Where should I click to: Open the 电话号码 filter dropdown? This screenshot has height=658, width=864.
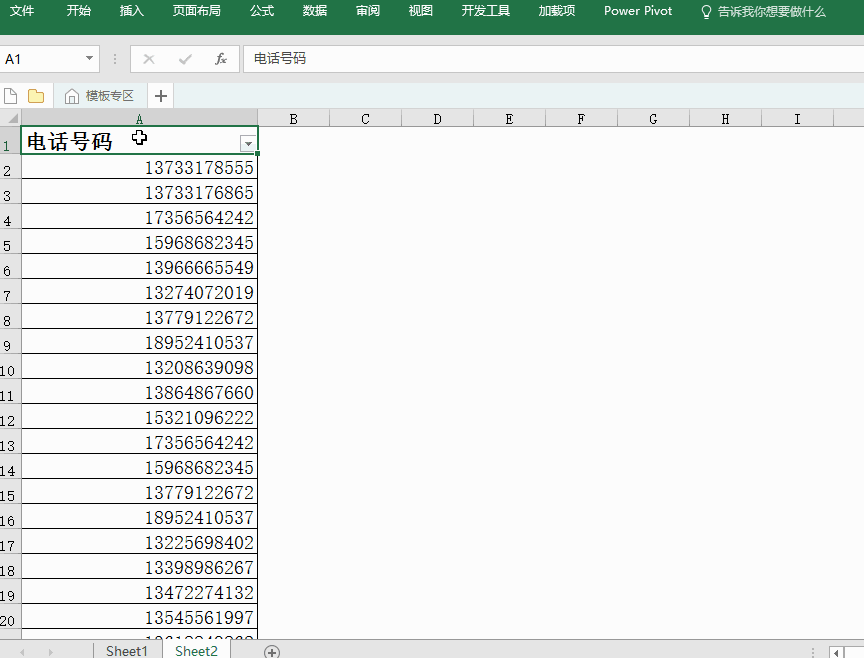click(x=248, y=144)
